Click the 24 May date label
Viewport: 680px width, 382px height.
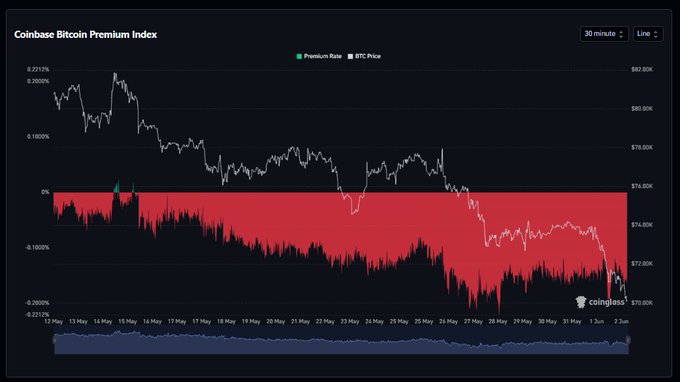click(374, 322)
